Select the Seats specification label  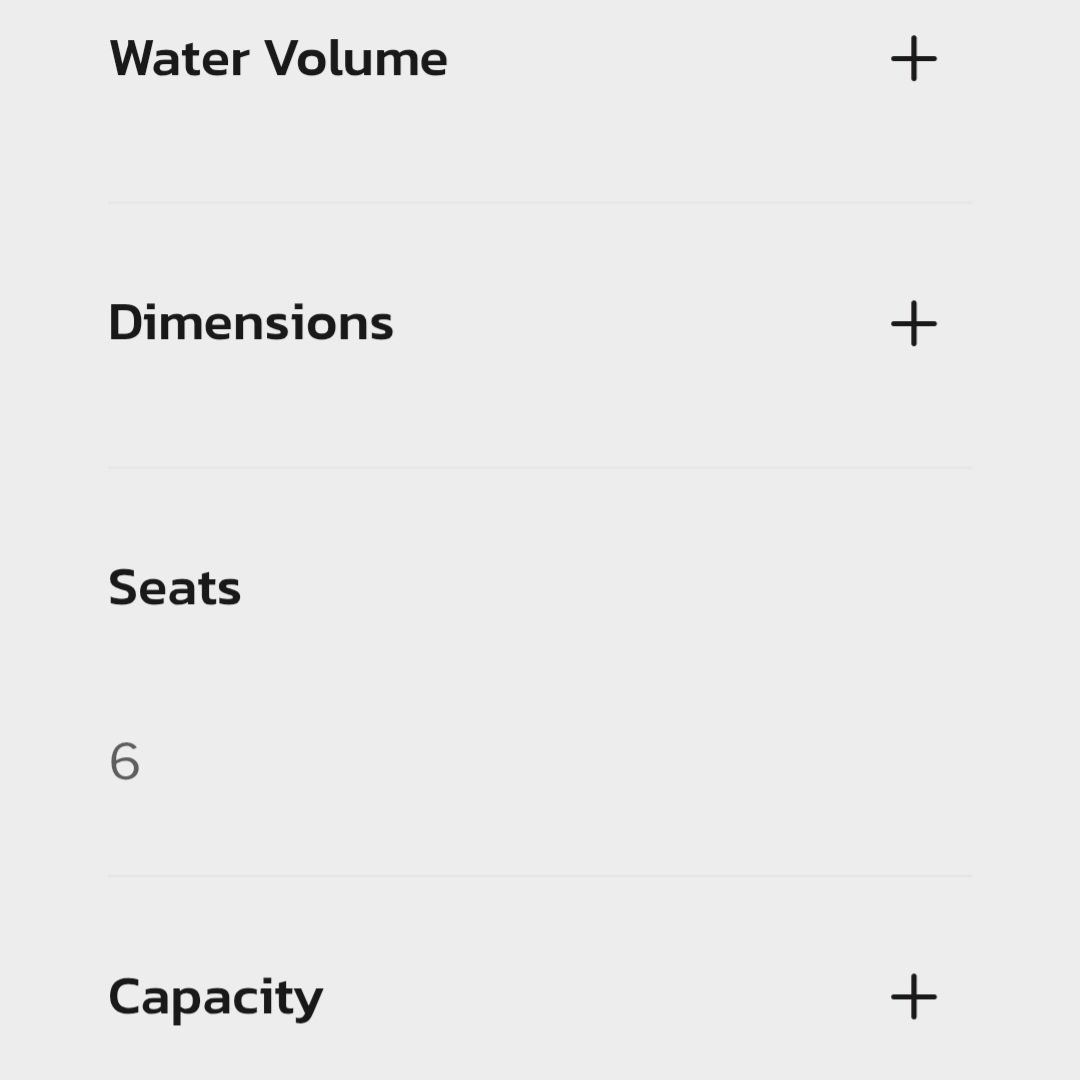tap(175, 588)
